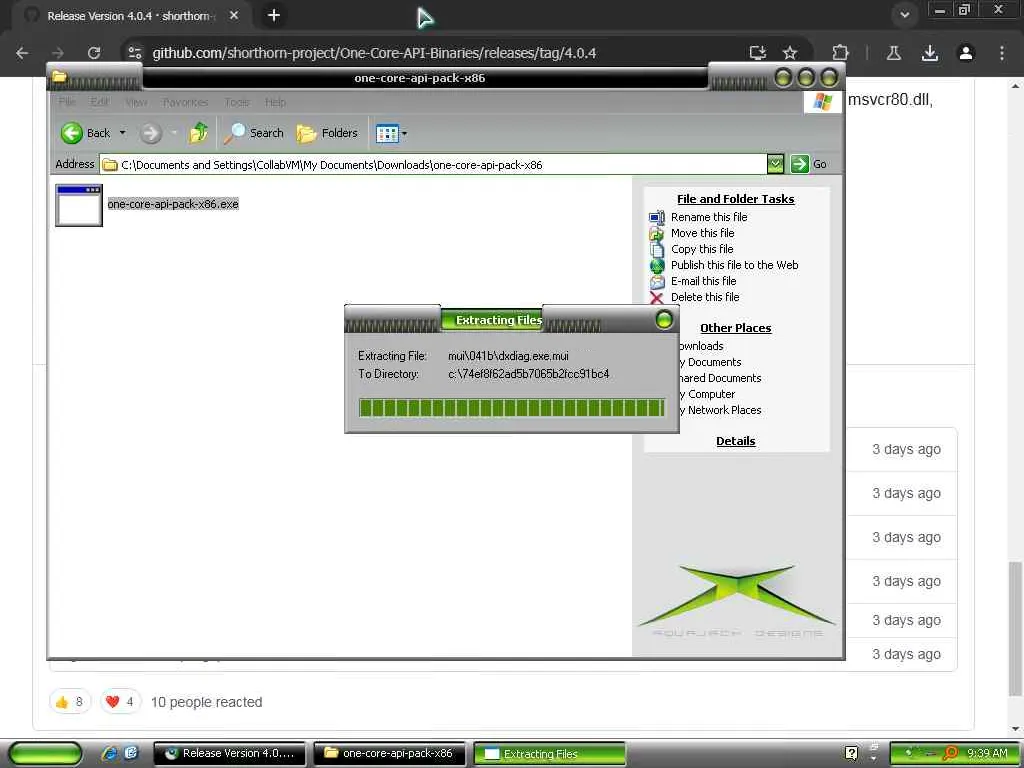Screen dimensions: 1024x768
Task: Open the tab search dropdown chevron
Action: pos(904,15)
